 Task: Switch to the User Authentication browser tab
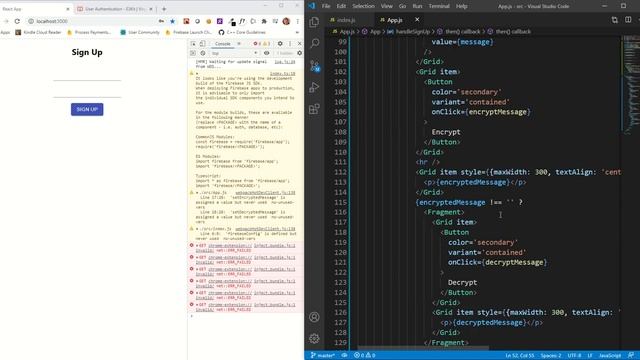tap(114, 9)
